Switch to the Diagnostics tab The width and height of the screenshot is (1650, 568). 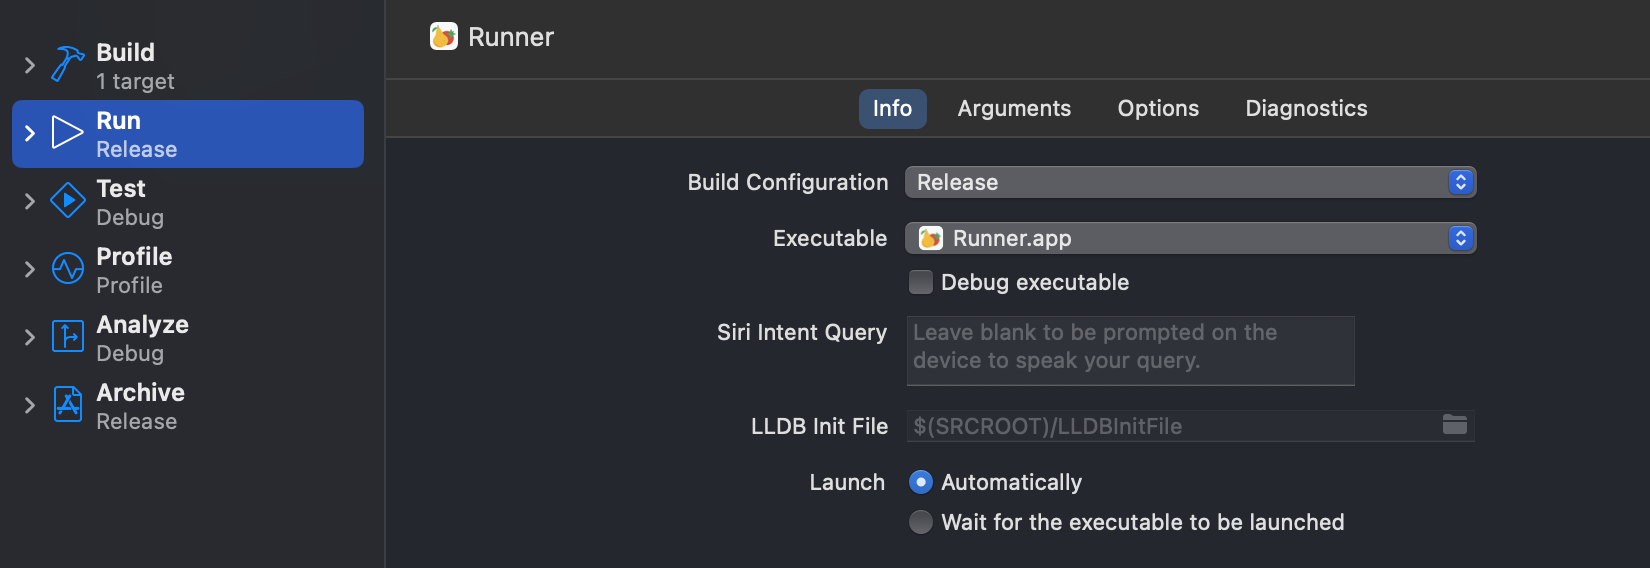coord(1306,108)
